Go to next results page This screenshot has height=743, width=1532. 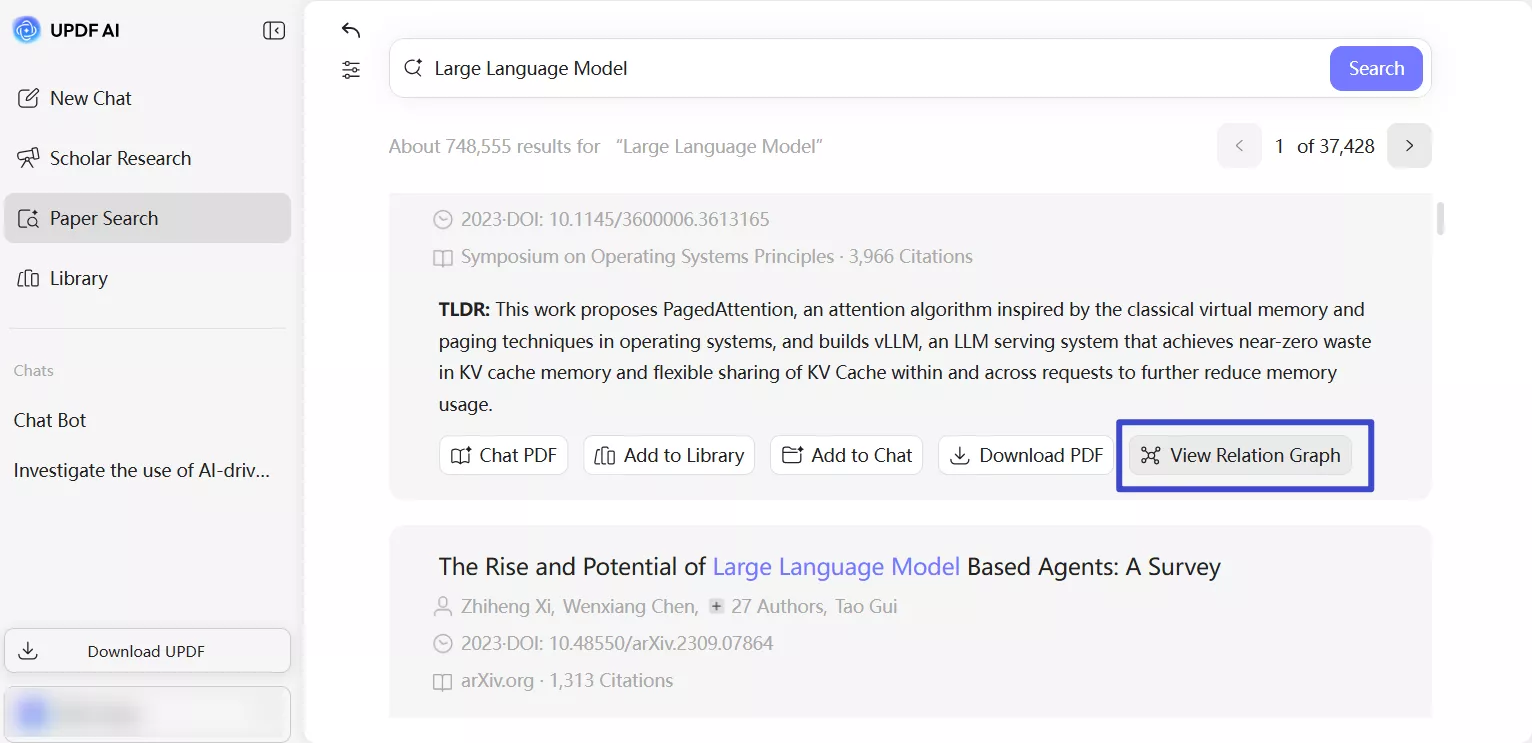click(x=1409, y=146)
